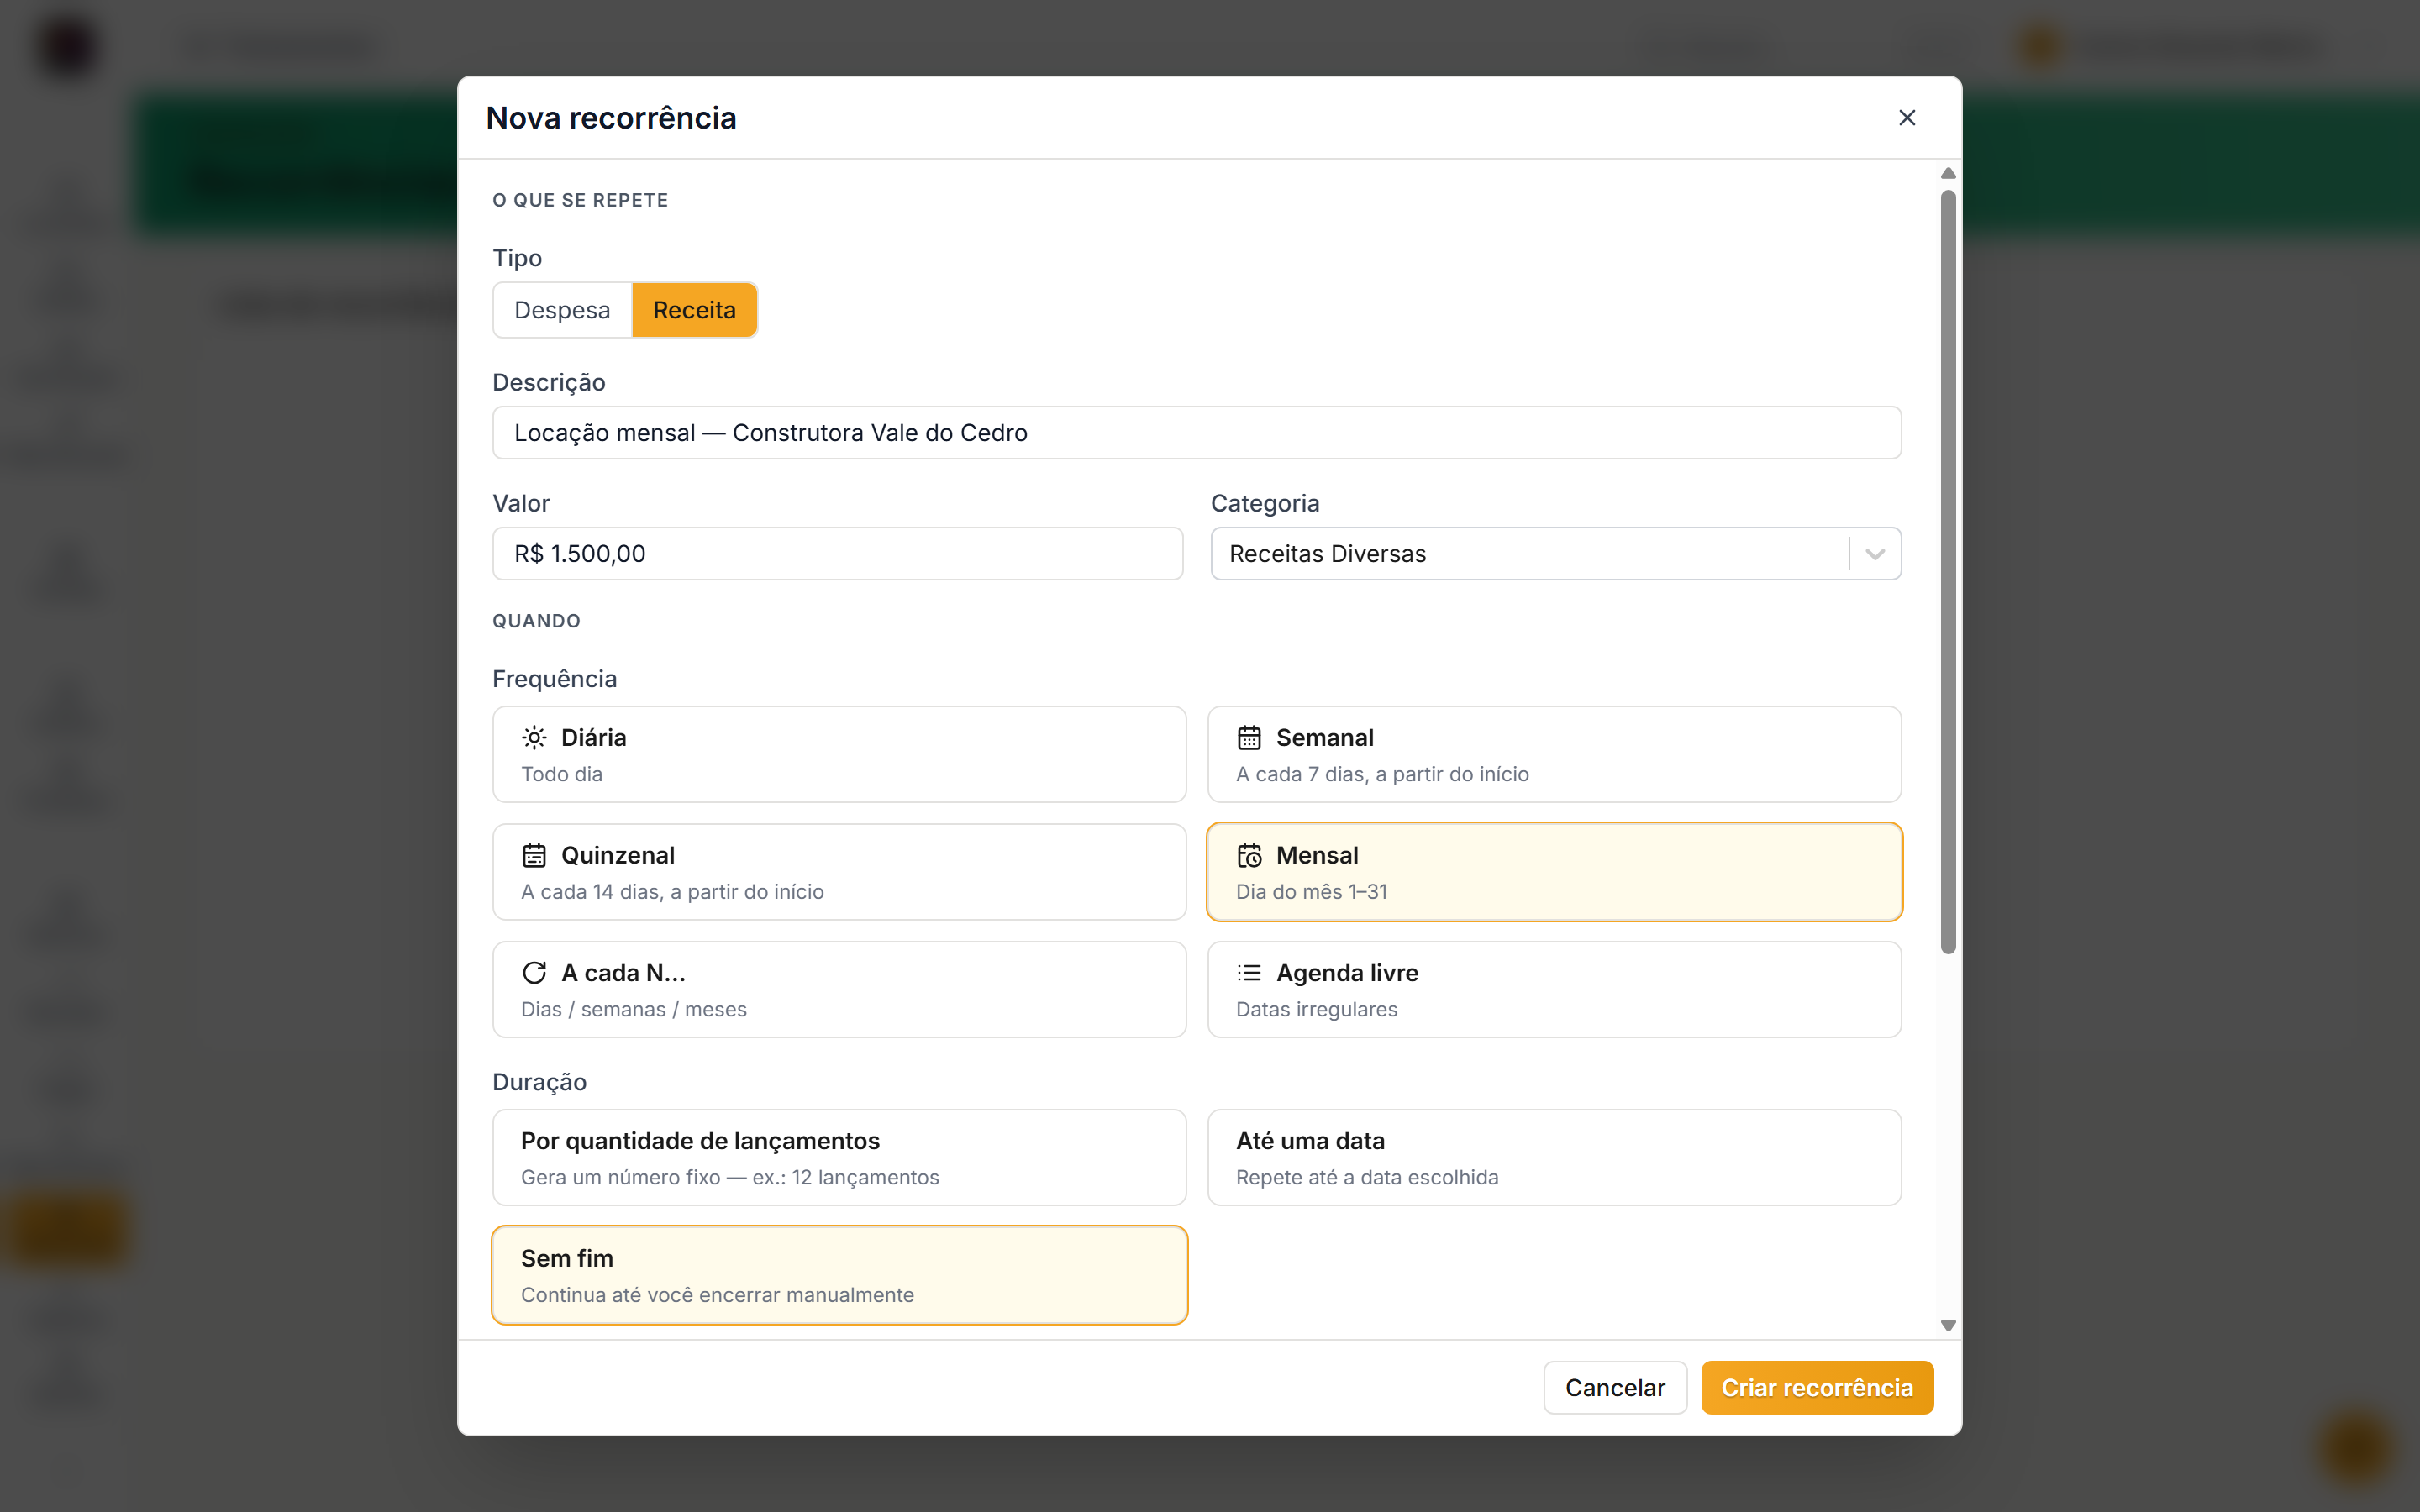The height and width of the screenshot is (1512, 2420).
Task: Click the refresh icon beside A cada N...
Action: coord(534,973)
